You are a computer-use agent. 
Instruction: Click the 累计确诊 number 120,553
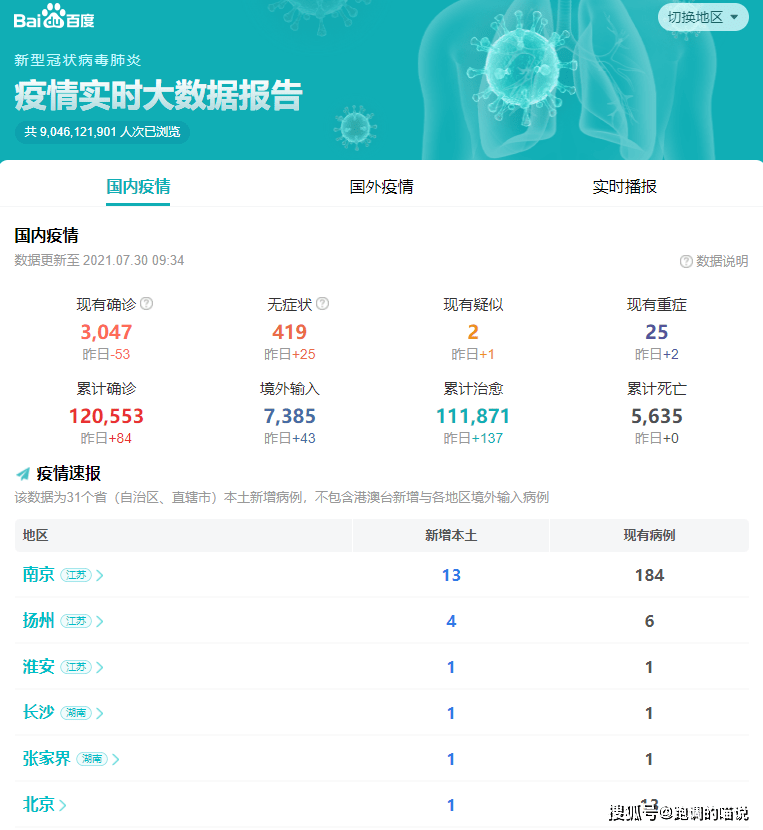pos(106,416)
